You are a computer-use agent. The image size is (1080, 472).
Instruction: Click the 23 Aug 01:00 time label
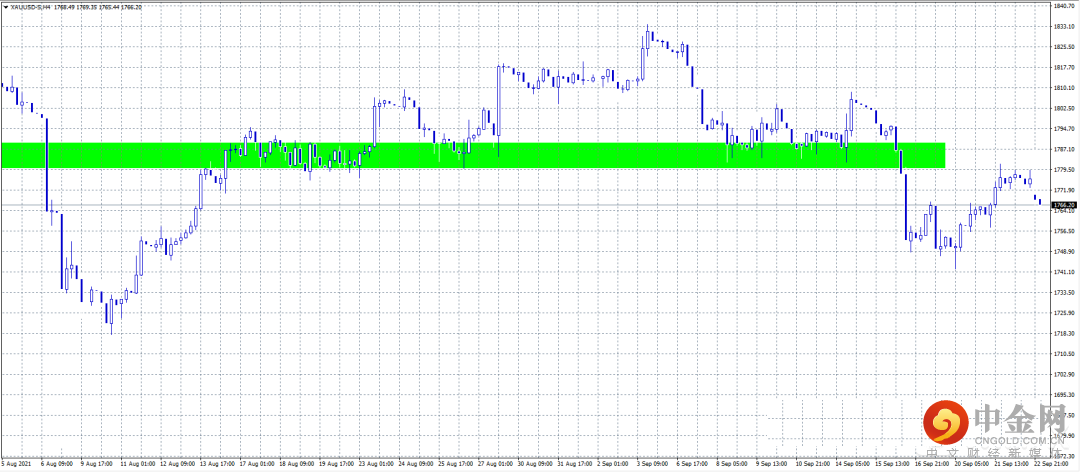coord(375,466)
